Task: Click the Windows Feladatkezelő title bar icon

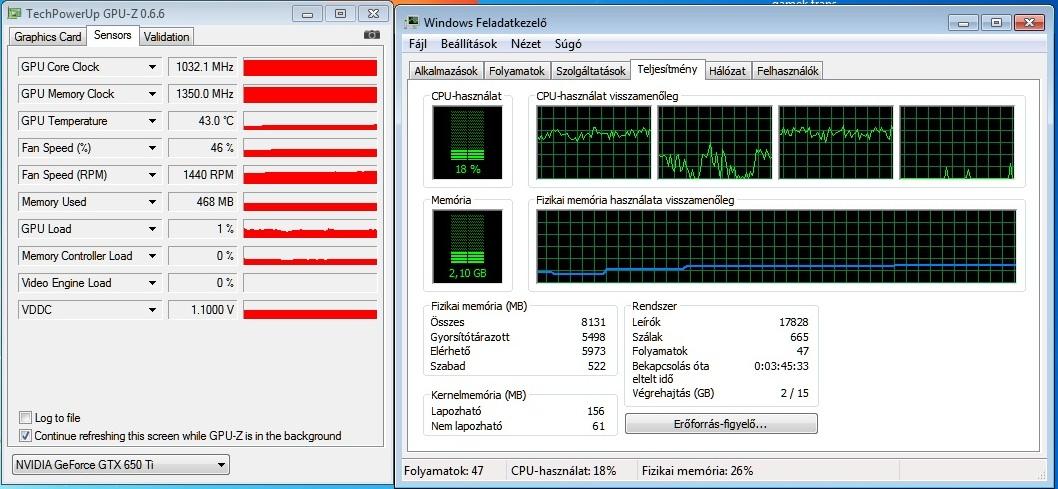Action: (411, 23)
